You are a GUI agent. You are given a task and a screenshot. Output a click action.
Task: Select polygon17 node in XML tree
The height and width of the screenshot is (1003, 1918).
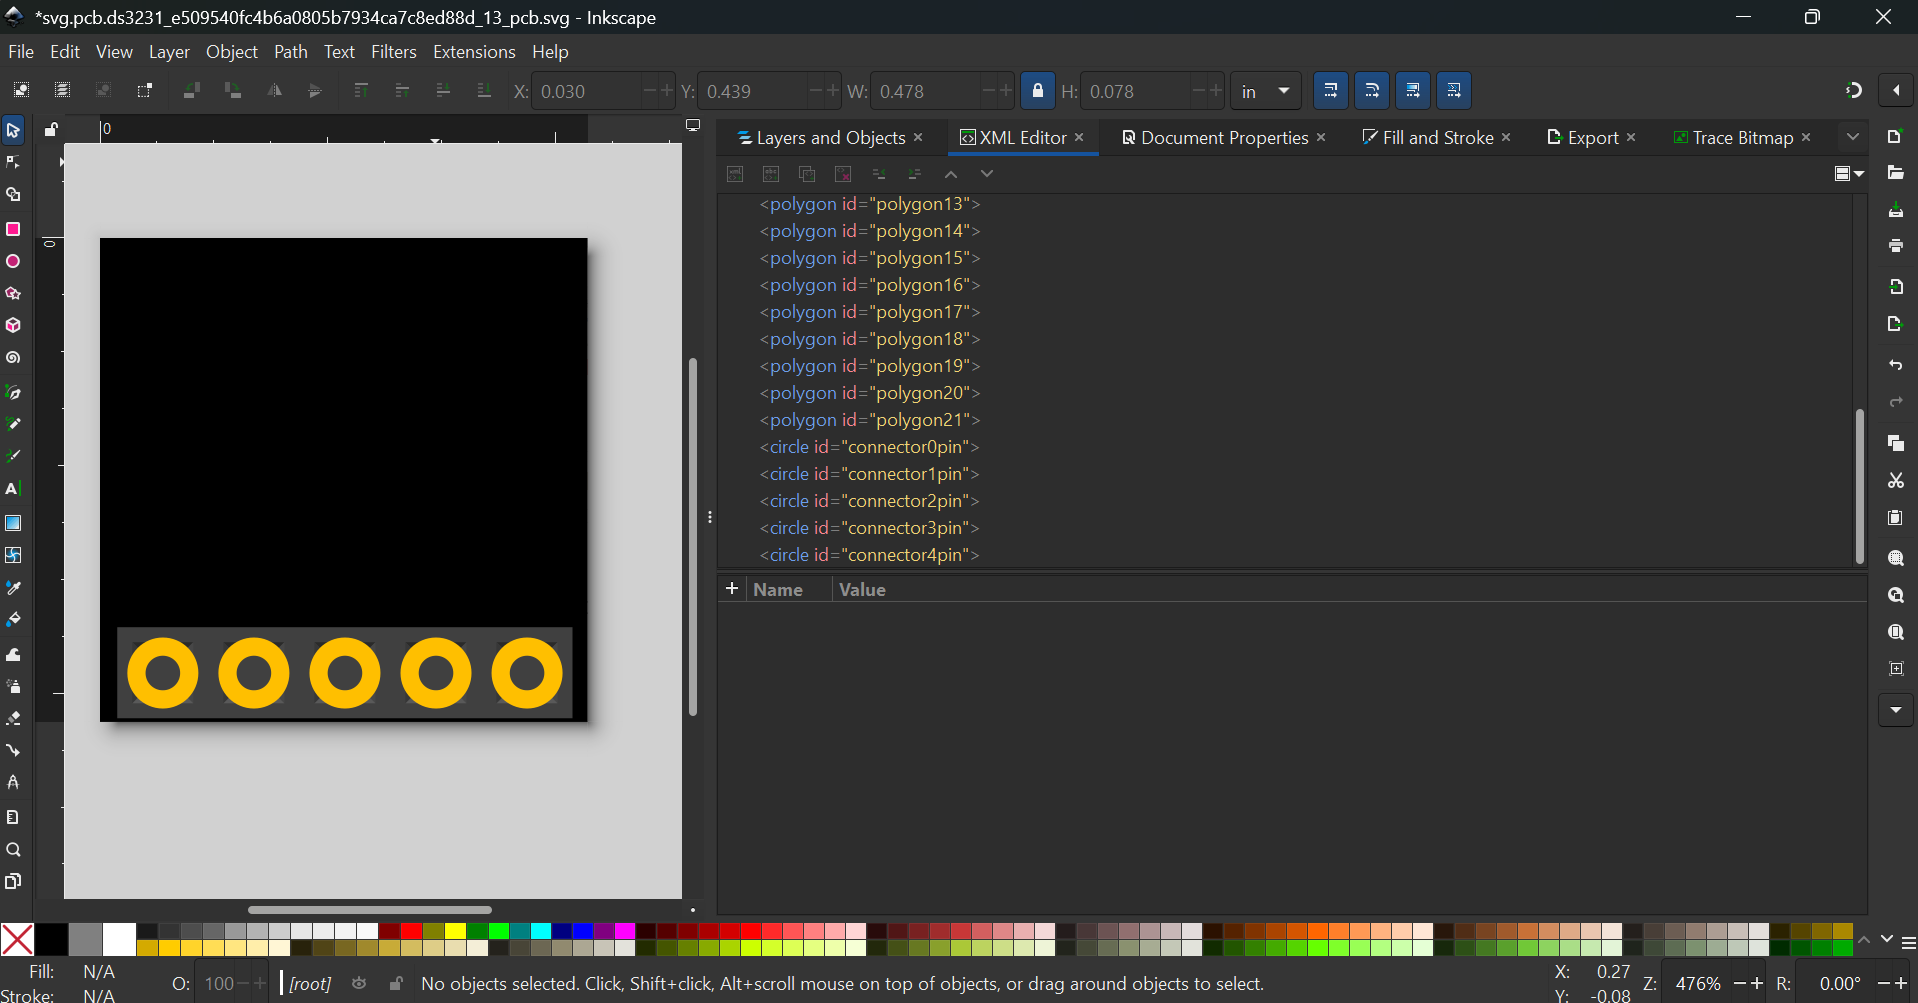click(870, 312)
